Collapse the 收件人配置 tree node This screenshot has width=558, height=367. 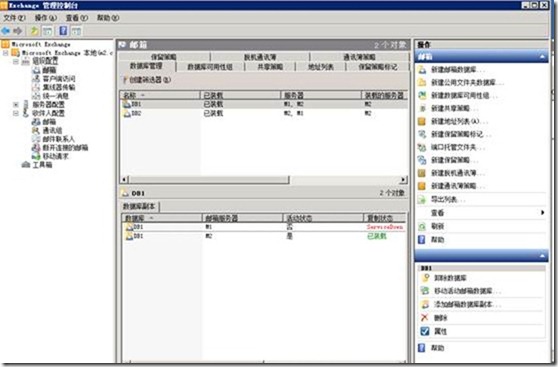16,113
